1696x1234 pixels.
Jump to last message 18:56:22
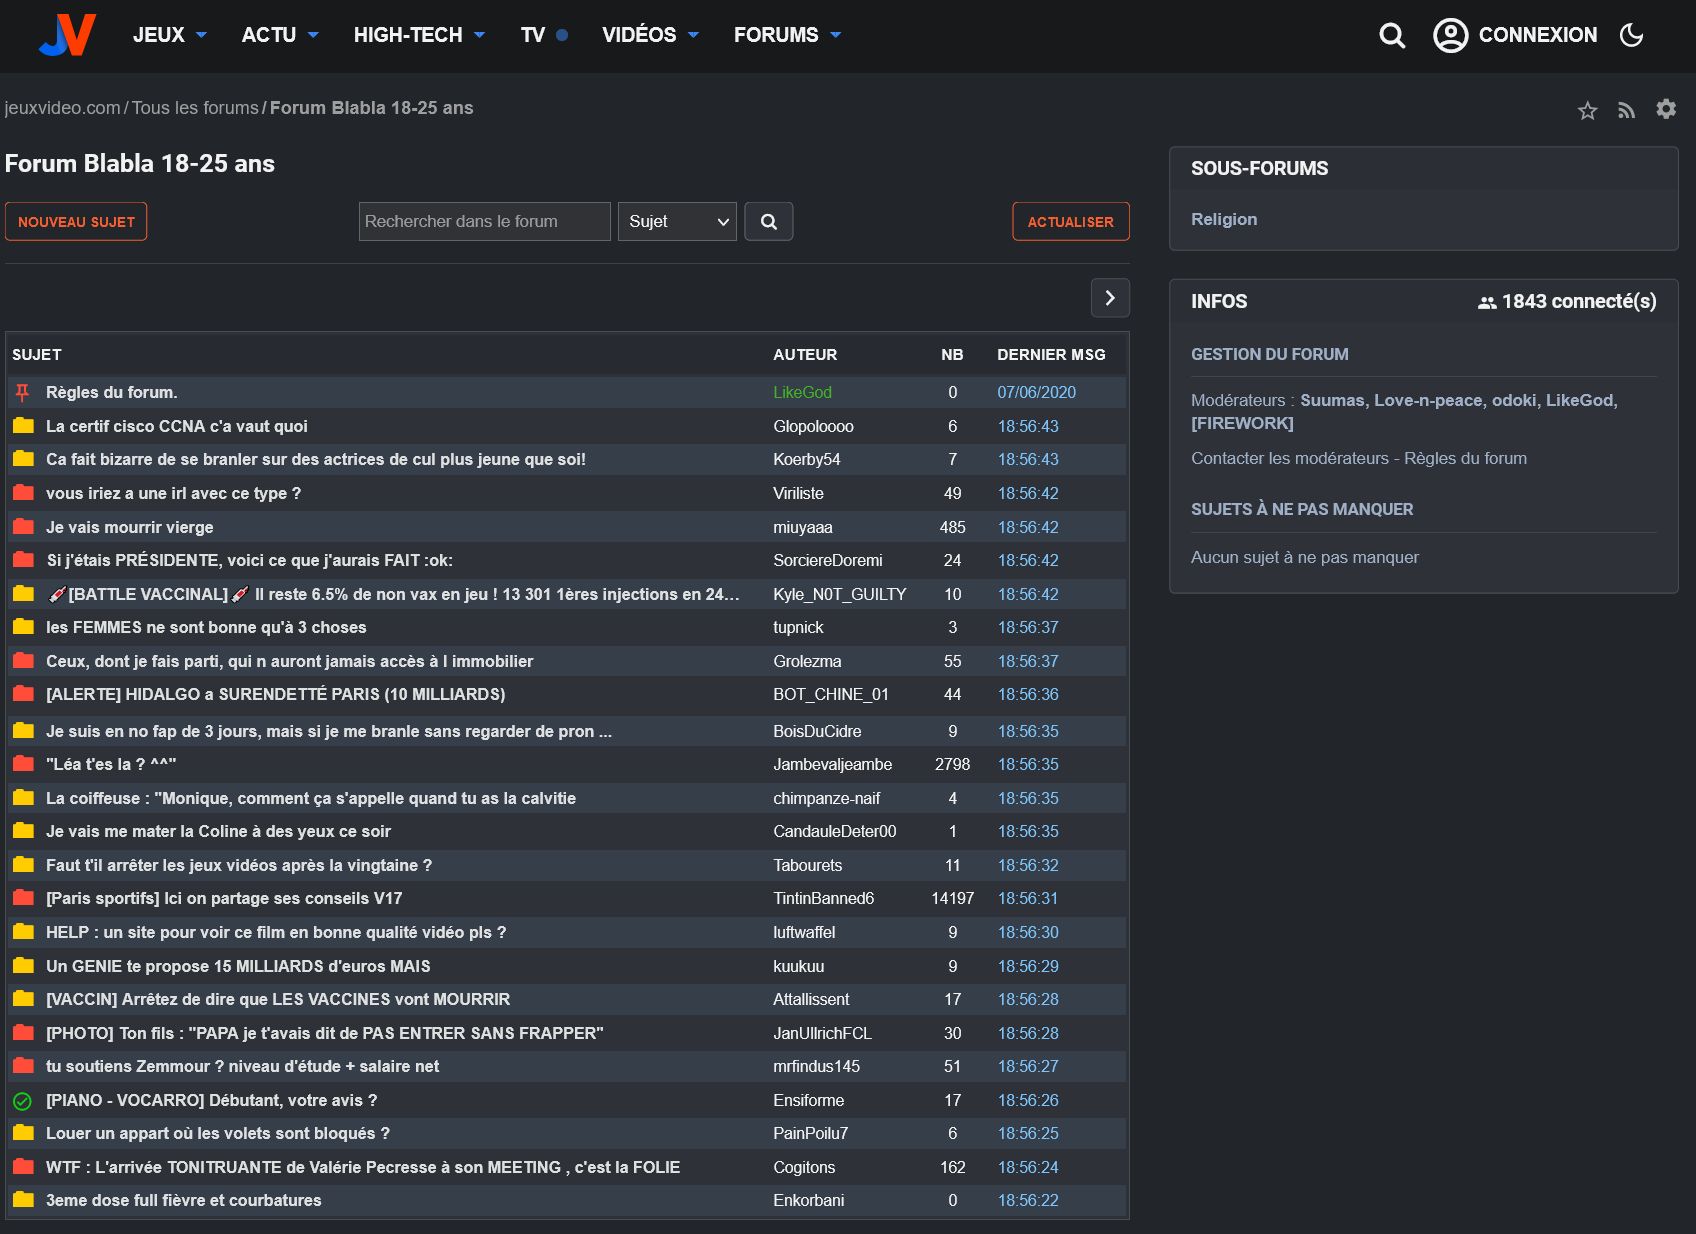click(1028, 1200)
